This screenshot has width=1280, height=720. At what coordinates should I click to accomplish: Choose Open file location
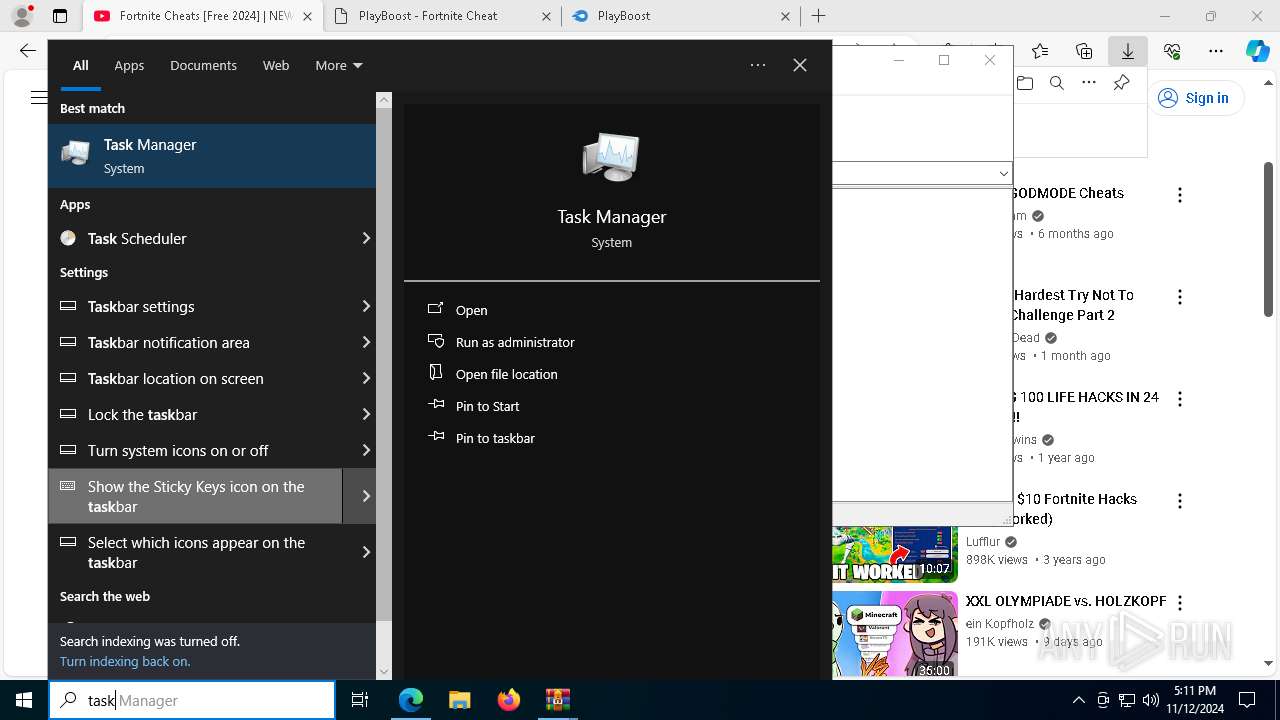pyautogui.click(x=506, y=374)
